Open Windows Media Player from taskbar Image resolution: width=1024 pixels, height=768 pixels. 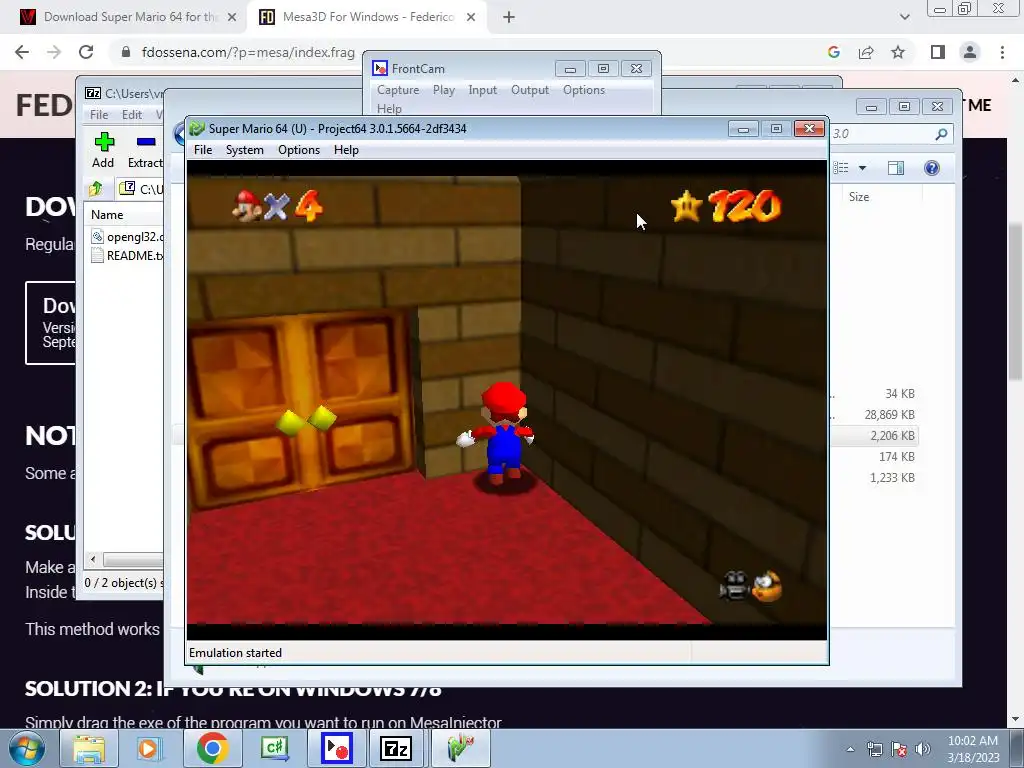150,748
